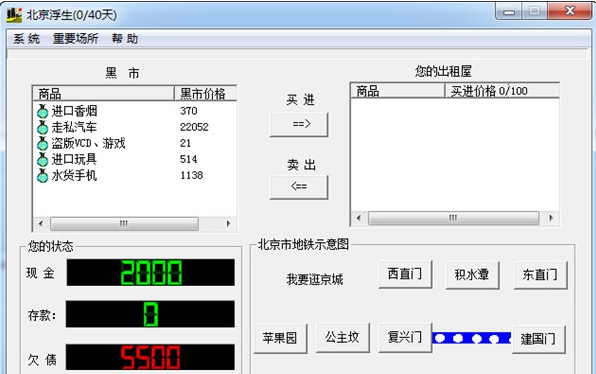Select the 进口香烟 item name
This screenshot has width=596, height=374.
[74, 111]
